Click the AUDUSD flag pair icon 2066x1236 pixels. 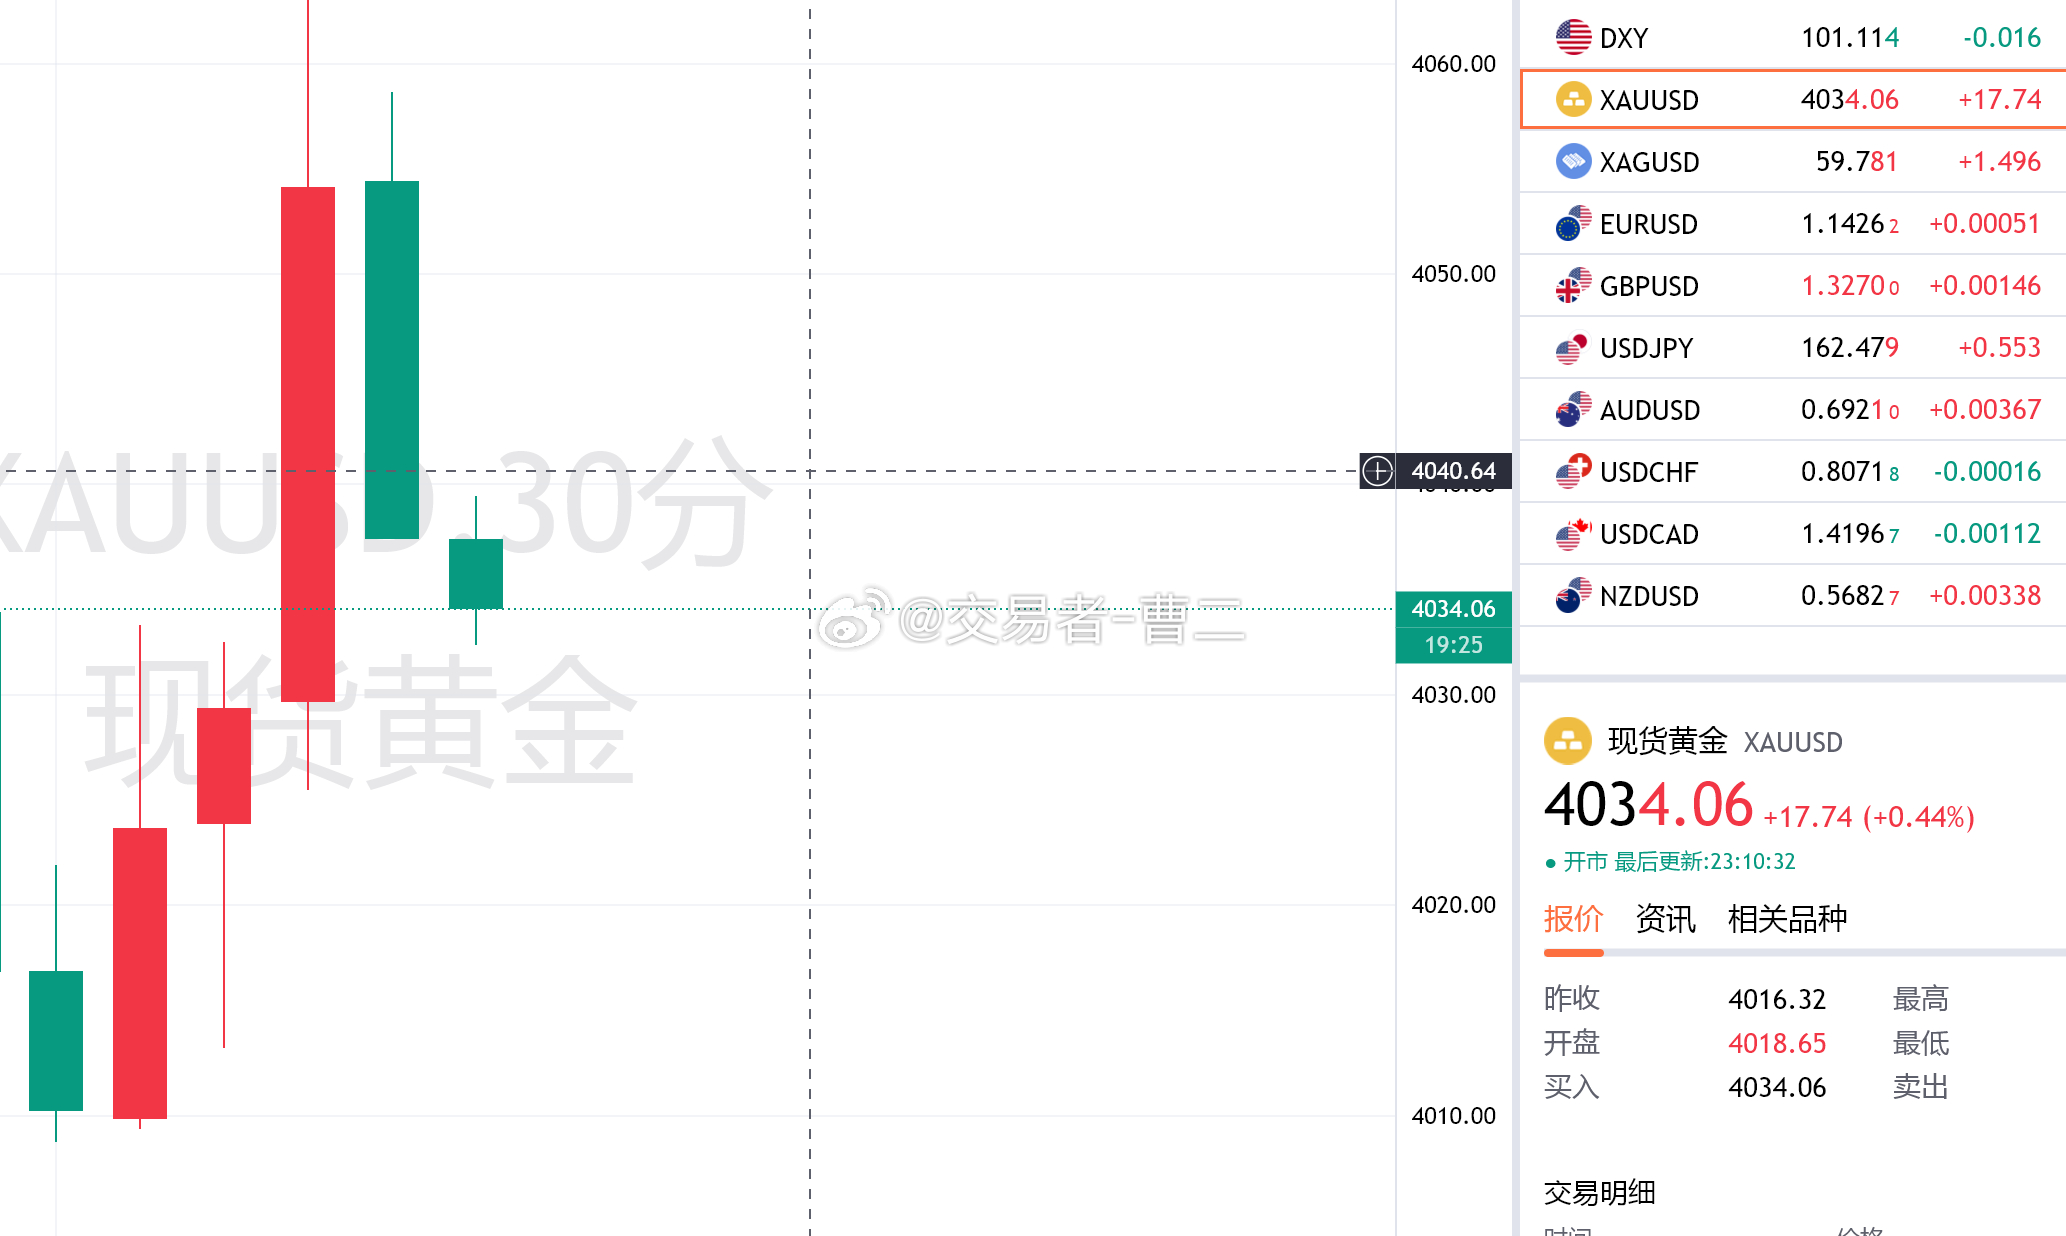click(x=1573, y=409)
